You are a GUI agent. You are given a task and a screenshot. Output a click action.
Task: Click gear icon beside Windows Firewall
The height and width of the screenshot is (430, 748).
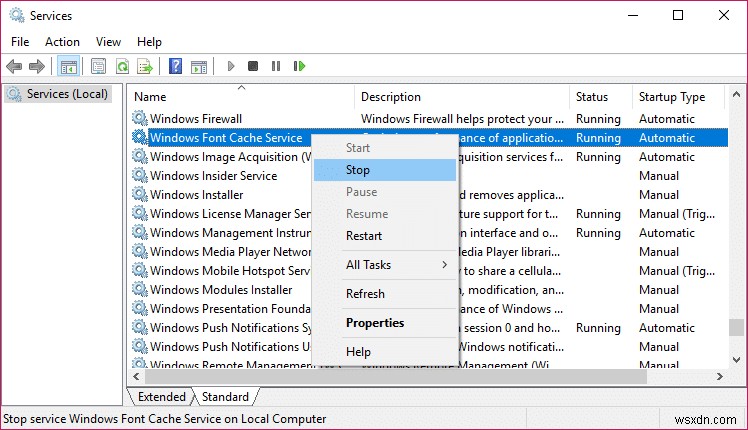coord(140,118)
